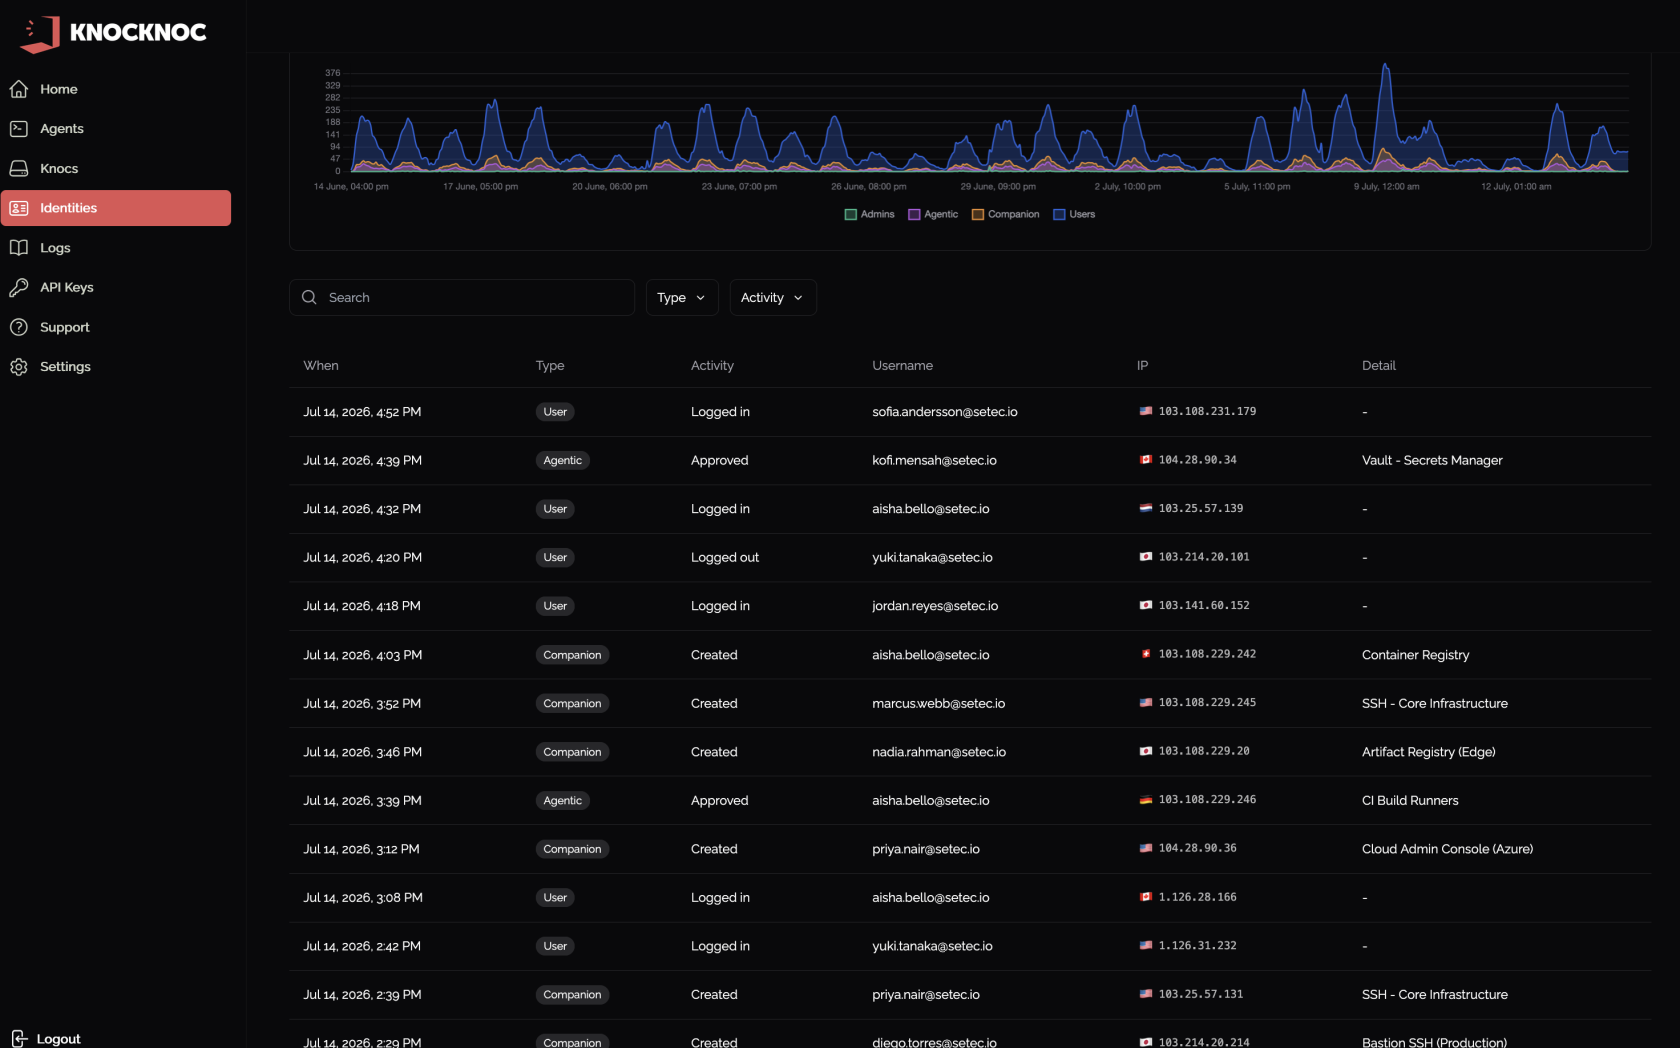Image resolution: width=1680 pixels, height=1048 pixels.
Task: Open the Activity filter dropdown
Action: 773,297
